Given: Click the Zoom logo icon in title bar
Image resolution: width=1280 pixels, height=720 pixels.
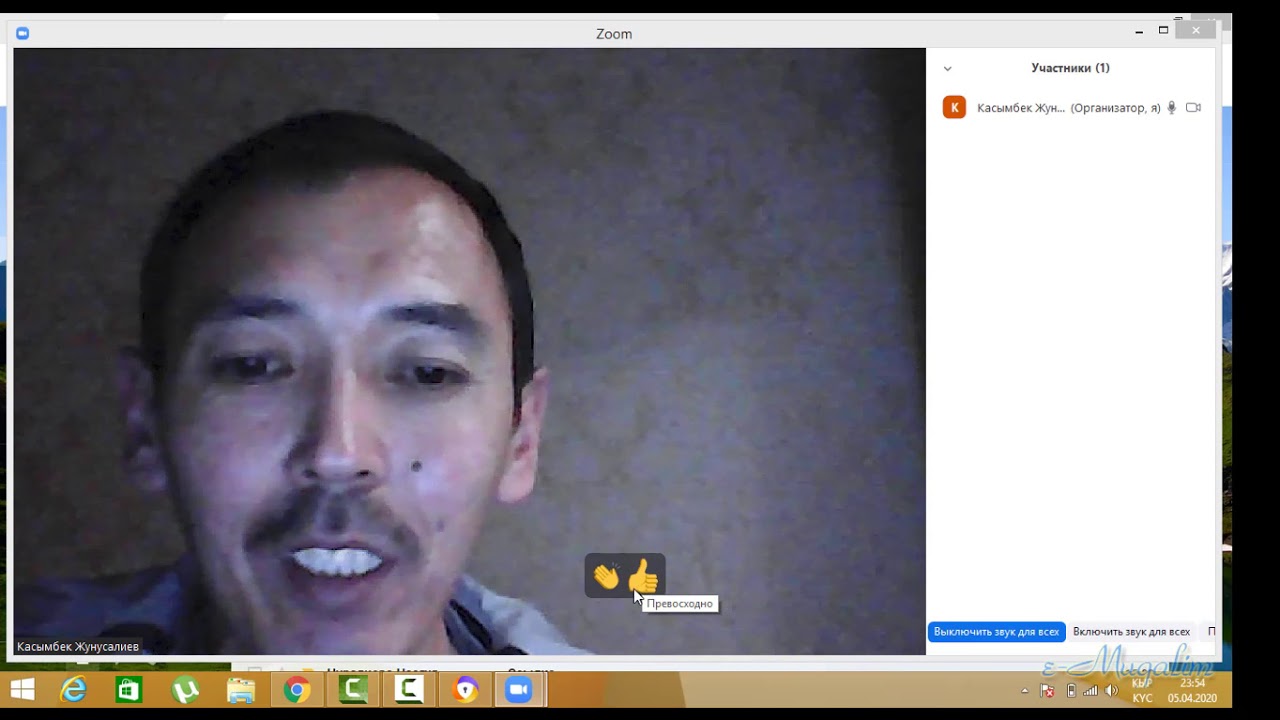Looking at the screenshot, I should tap(23, 33).
